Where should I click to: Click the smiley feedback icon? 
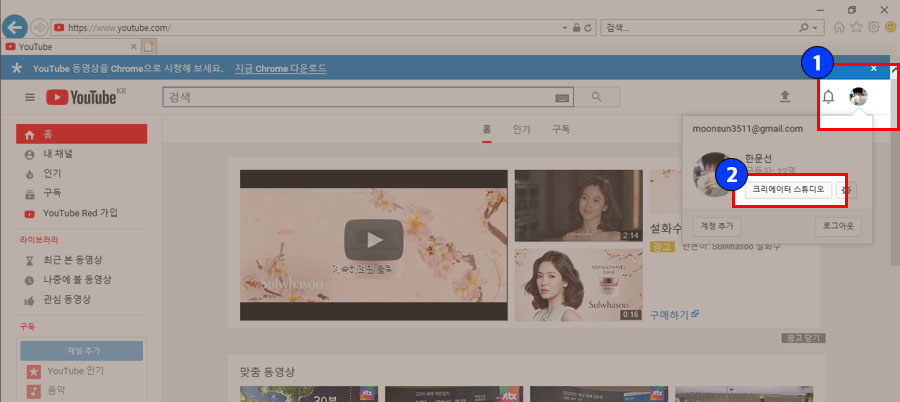coord(891,28)
